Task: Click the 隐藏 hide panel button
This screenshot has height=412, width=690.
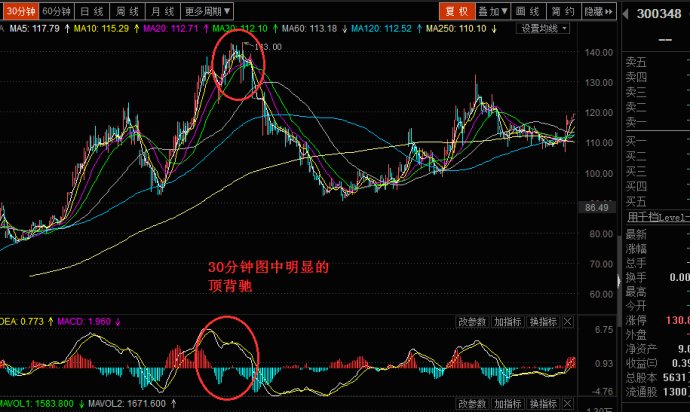Action: [598, 11]
